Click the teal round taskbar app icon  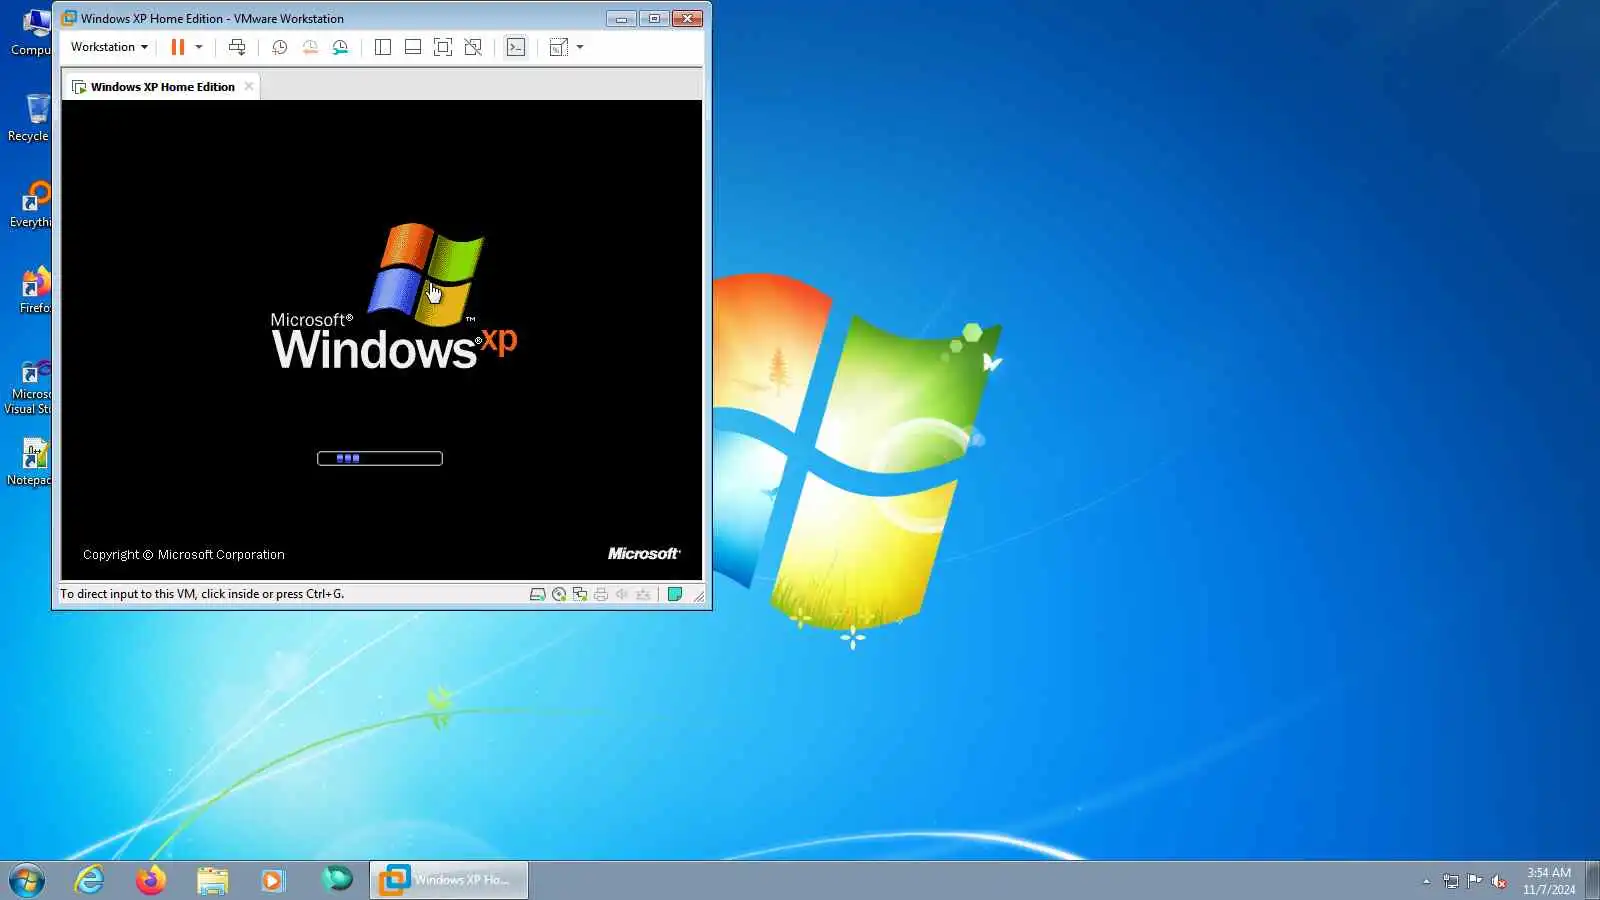tap(337, 880)
